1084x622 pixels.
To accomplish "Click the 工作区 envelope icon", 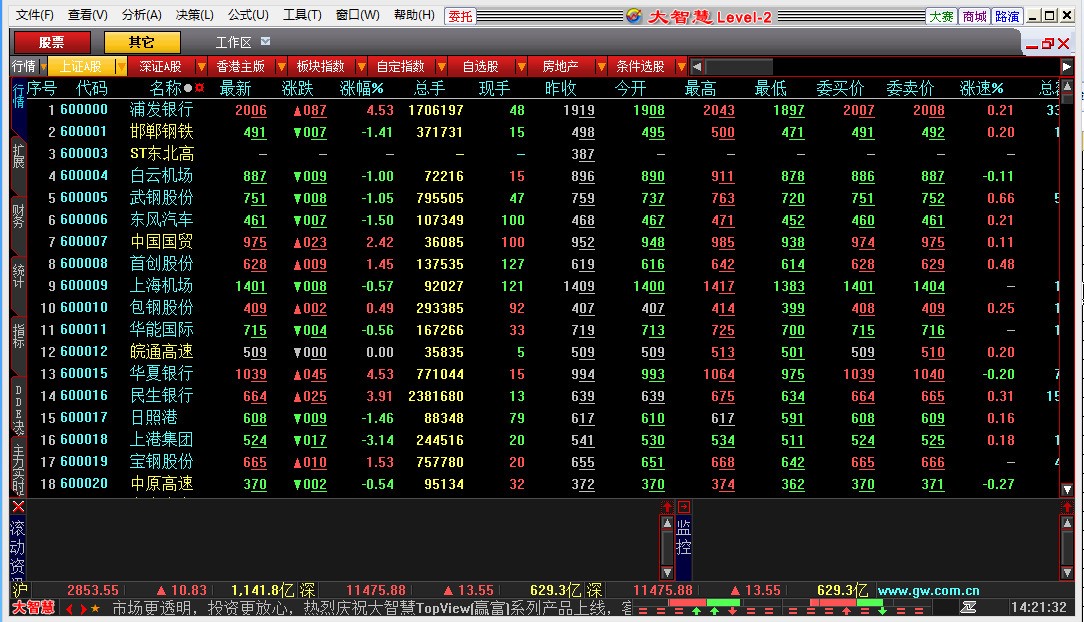I will point(265,42).
